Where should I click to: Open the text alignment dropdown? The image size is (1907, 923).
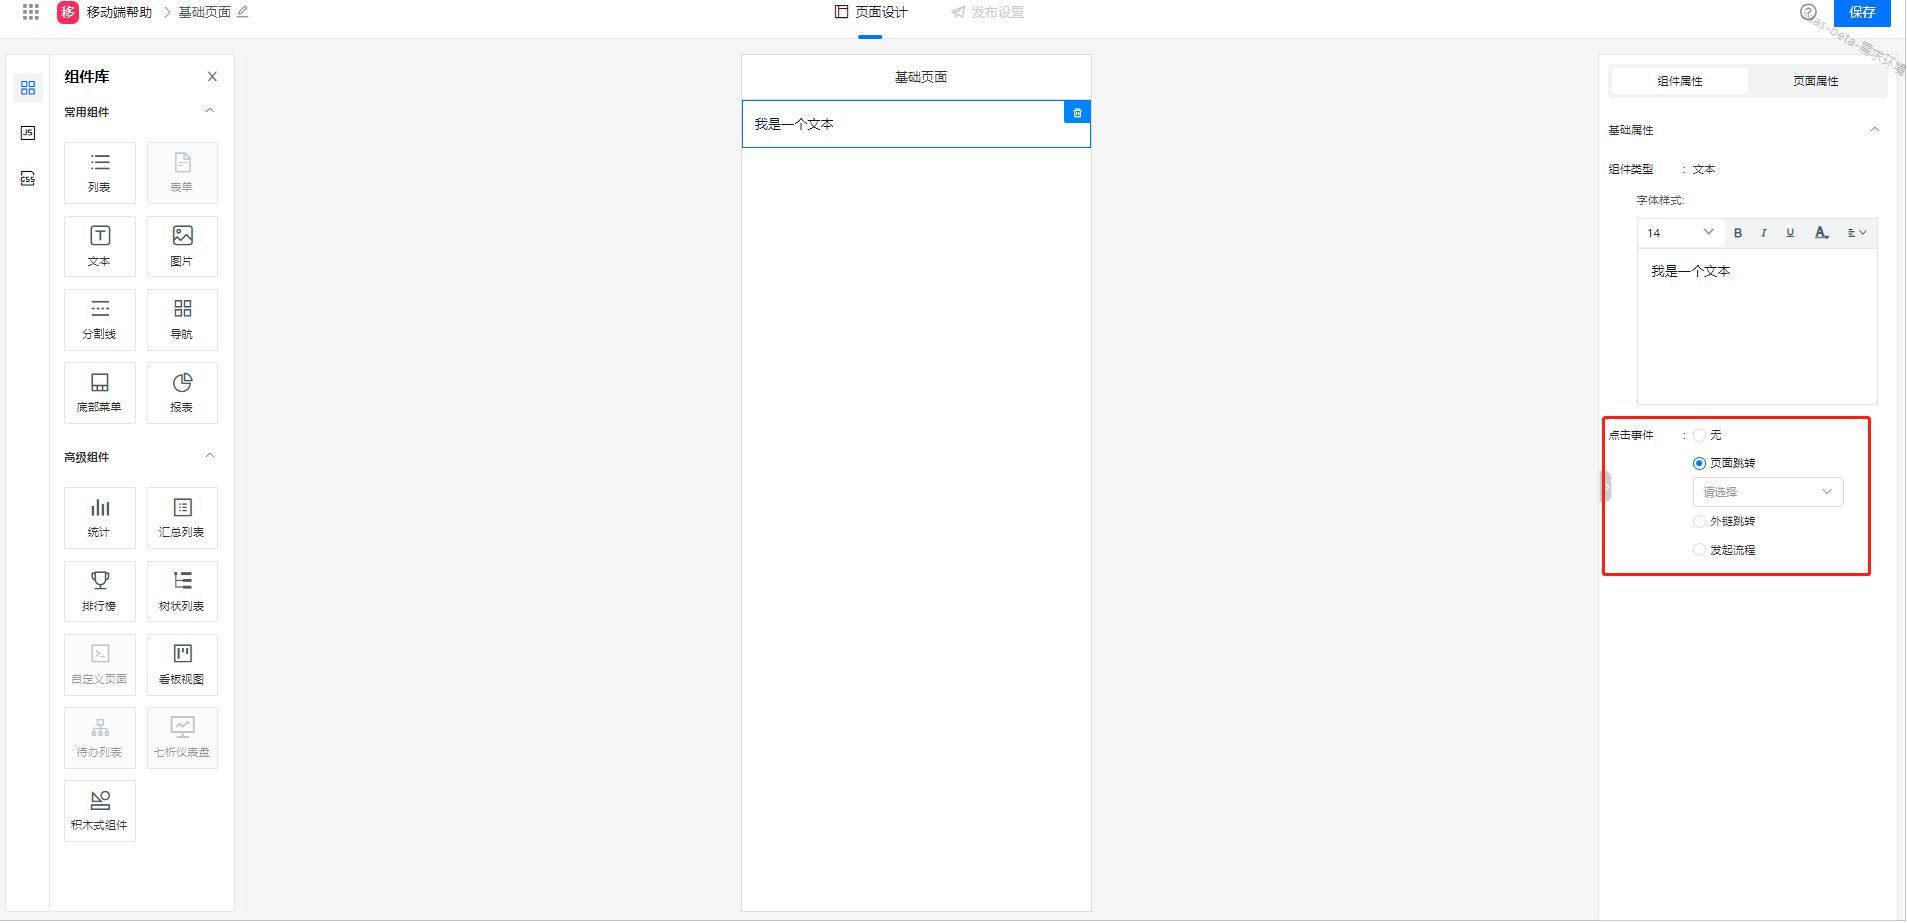pyautogui.click(x=1857, y=233)
